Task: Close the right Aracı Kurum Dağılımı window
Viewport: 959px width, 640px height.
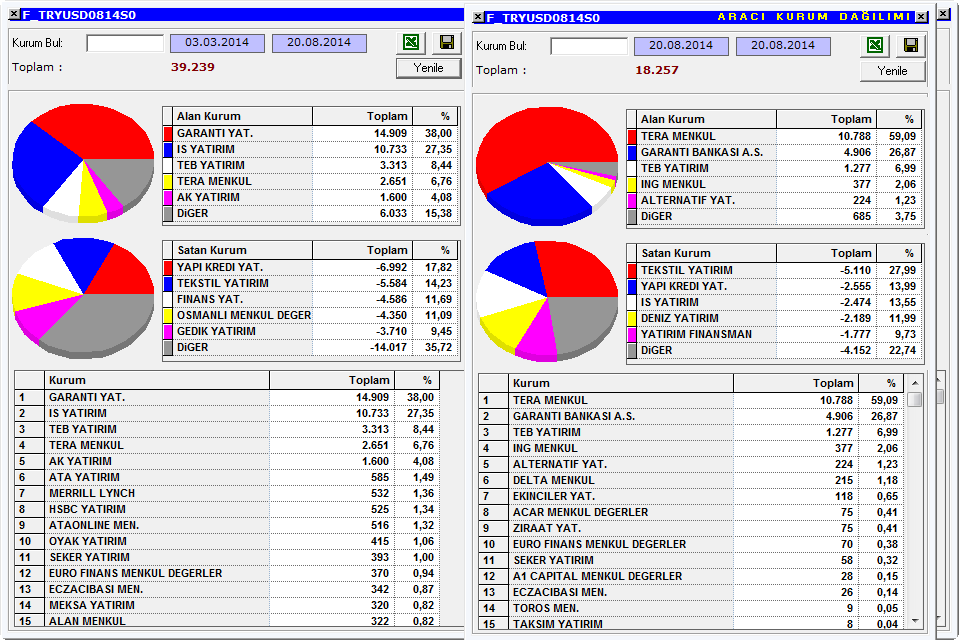Action: 921,17
